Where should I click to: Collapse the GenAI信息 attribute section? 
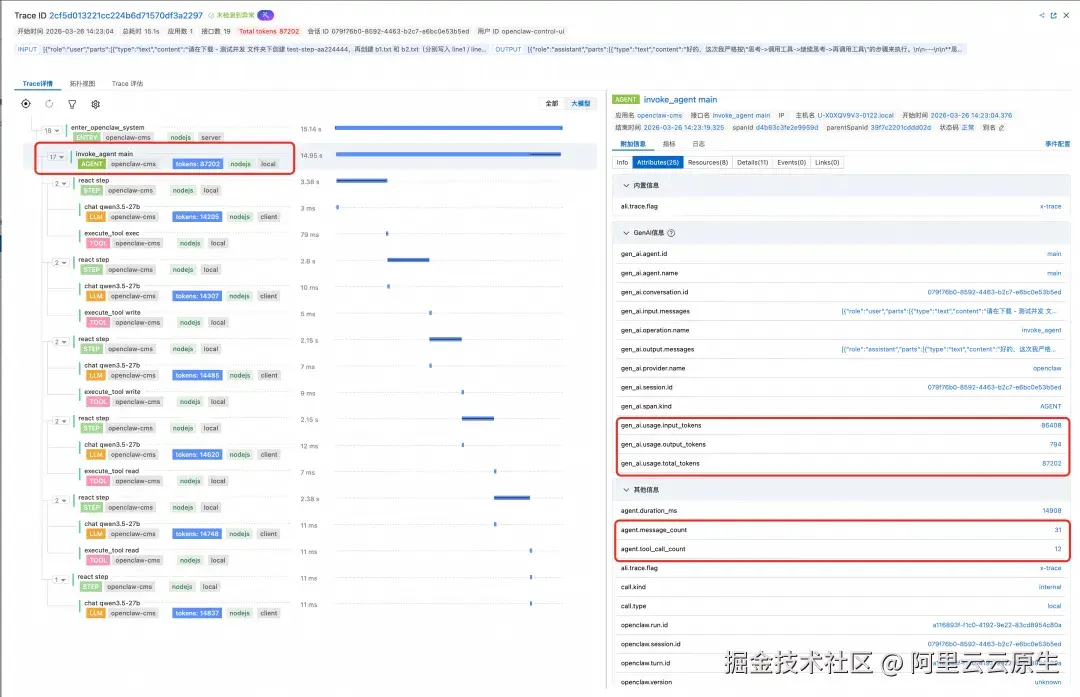[626, 232]
